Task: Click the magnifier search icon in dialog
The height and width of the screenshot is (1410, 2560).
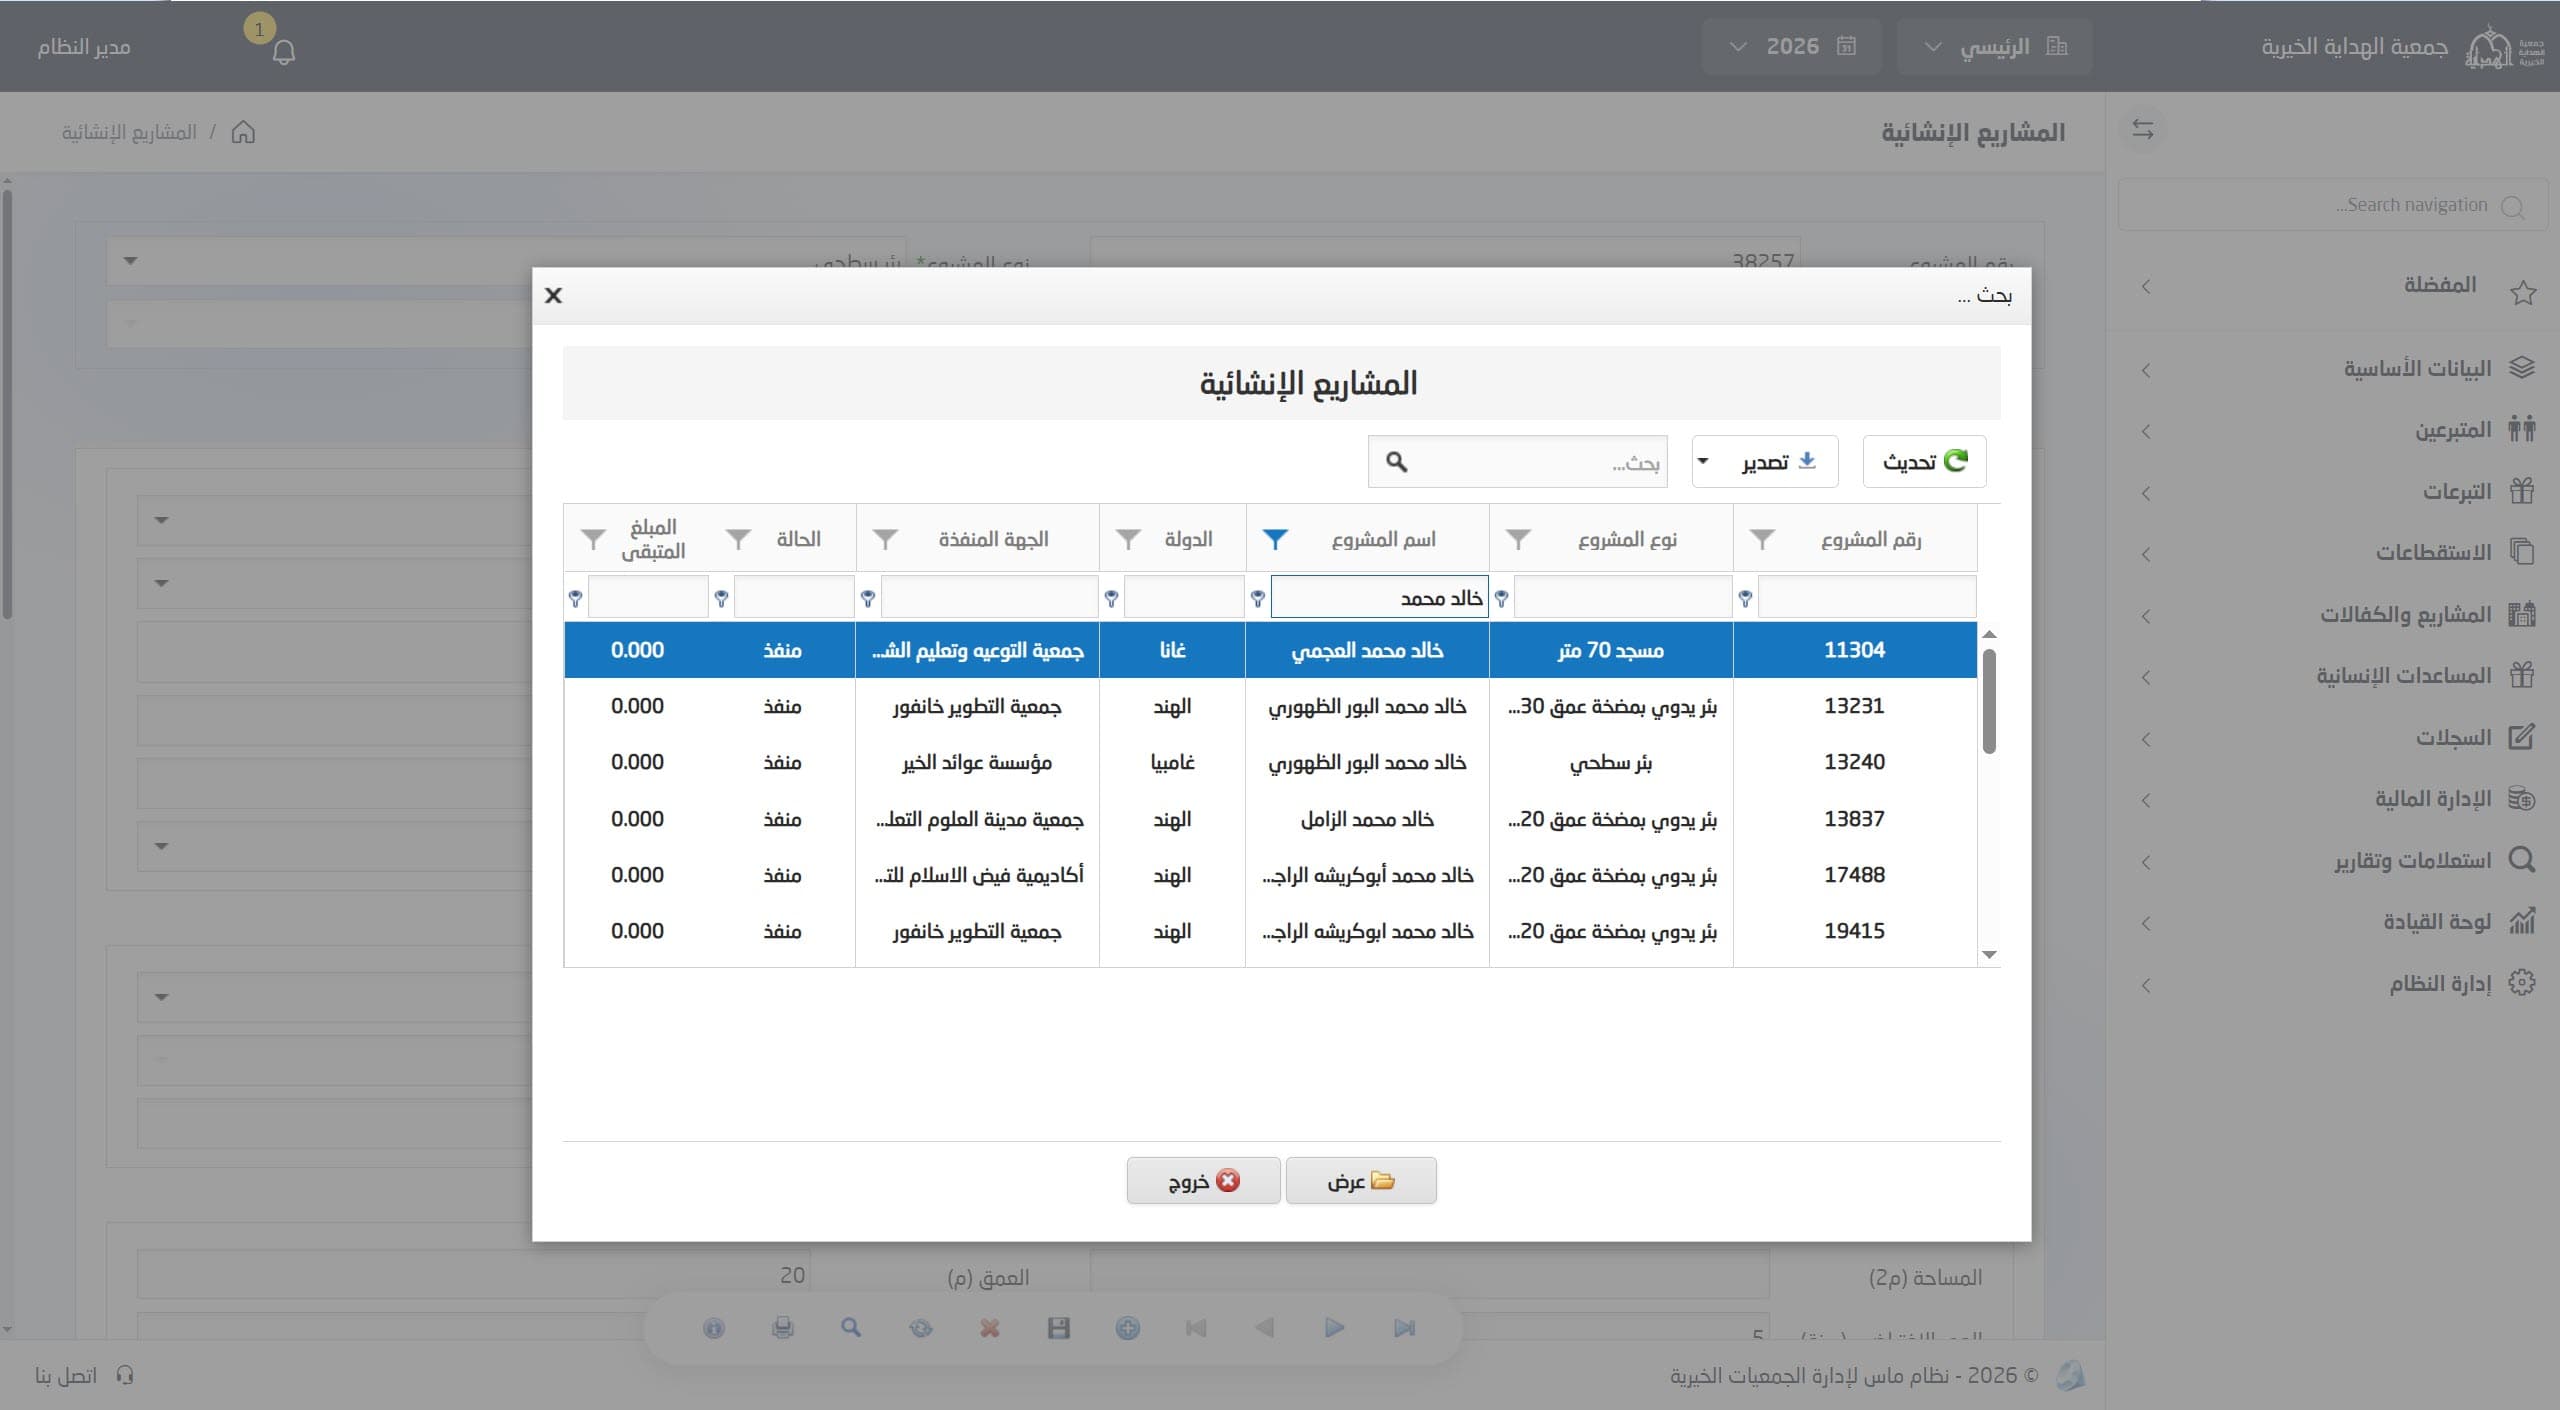Action: pyautogui.click(x=1396, y=462)
